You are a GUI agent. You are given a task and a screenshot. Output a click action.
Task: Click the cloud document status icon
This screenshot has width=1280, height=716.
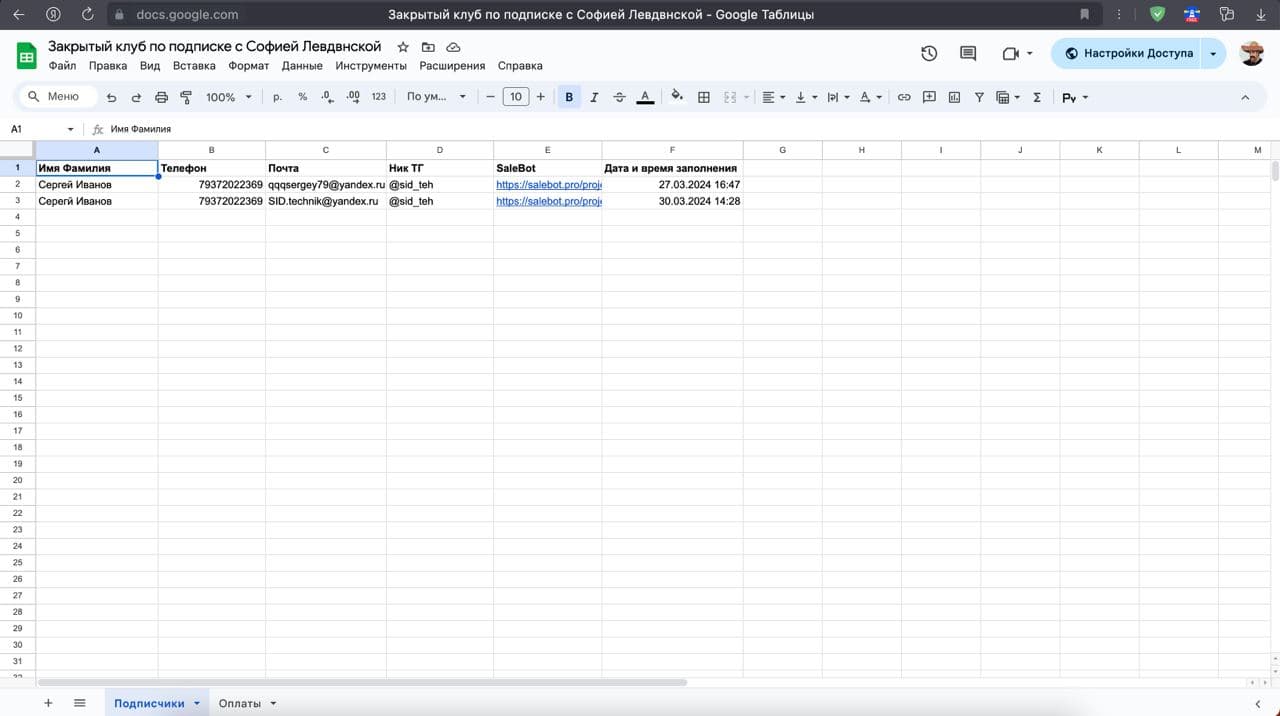click(453, 47)
